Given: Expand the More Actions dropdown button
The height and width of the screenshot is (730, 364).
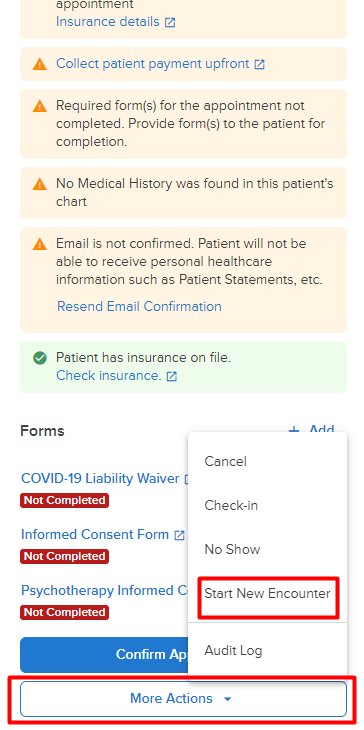Looking at the screenshot, I should [x=183, y=699].
